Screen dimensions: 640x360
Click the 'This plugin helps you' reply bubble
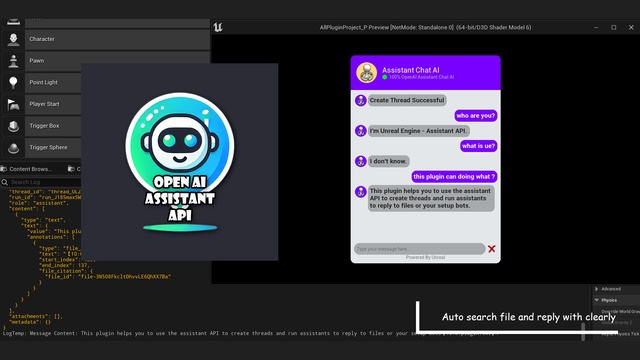[431, 198]
